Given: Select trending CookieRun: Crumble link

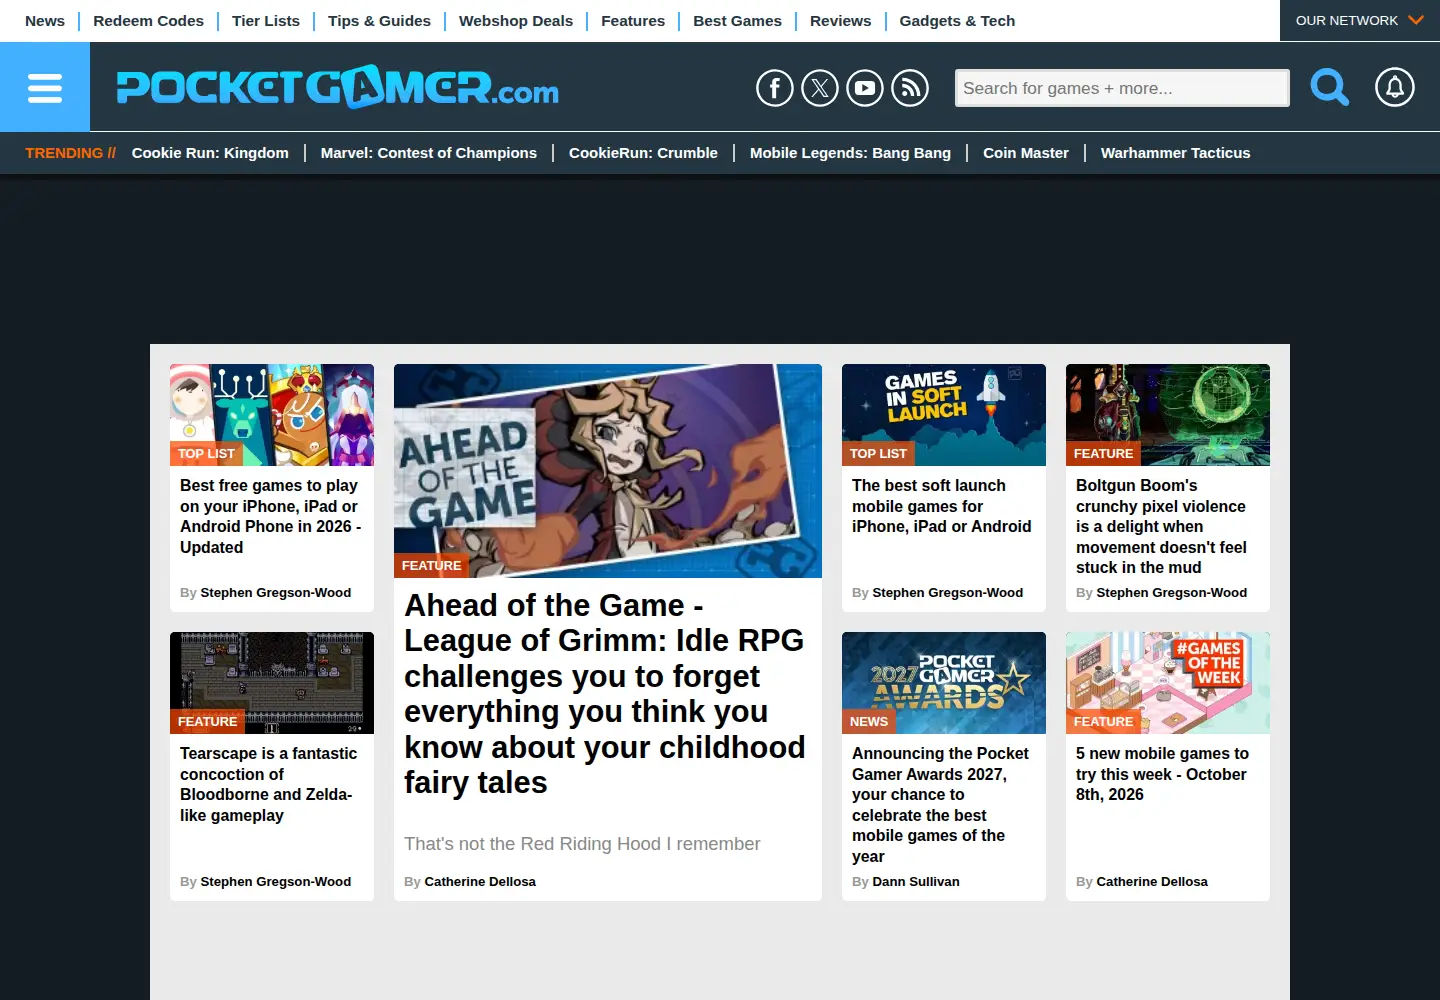Looking at the screenshot, I should point(643,153).
